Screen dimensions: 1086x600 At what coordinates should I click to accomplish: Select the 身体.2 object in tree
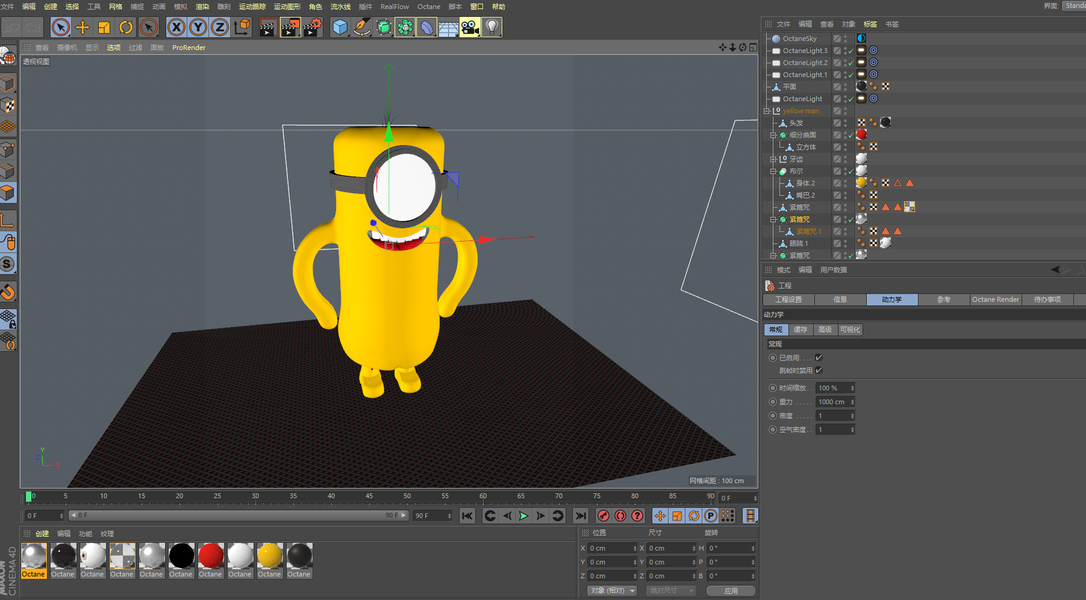[x=805, y=184]
